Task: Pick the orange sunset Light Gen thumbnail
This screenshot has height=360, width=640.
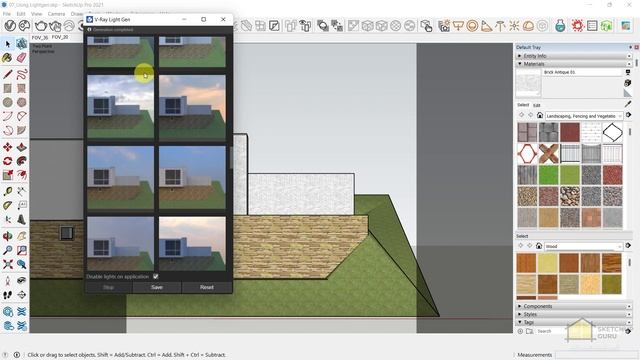Action: point(192,107)
